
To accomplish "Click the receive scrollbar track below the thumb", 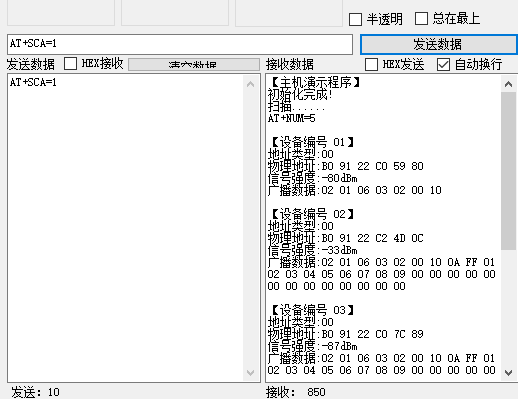I will 508,307.
